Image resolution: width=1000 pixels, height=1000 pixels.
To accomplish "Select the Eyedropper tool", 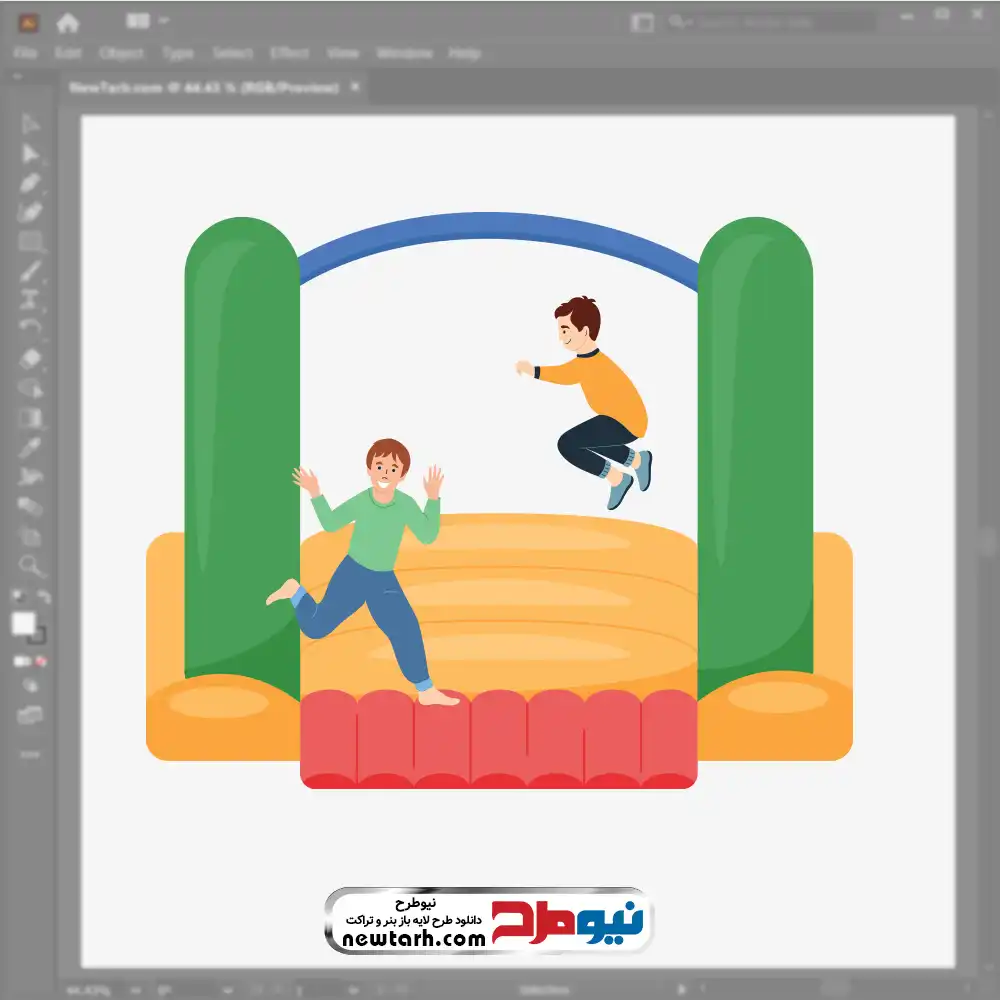I will [x=29, y=448].
